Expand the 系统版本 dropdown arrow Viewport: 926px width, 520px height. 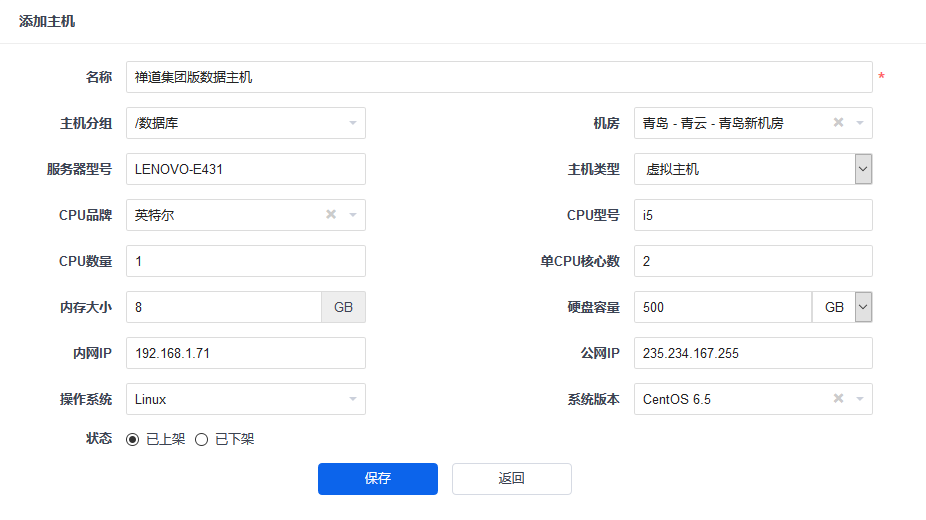(x=860, y=399)
